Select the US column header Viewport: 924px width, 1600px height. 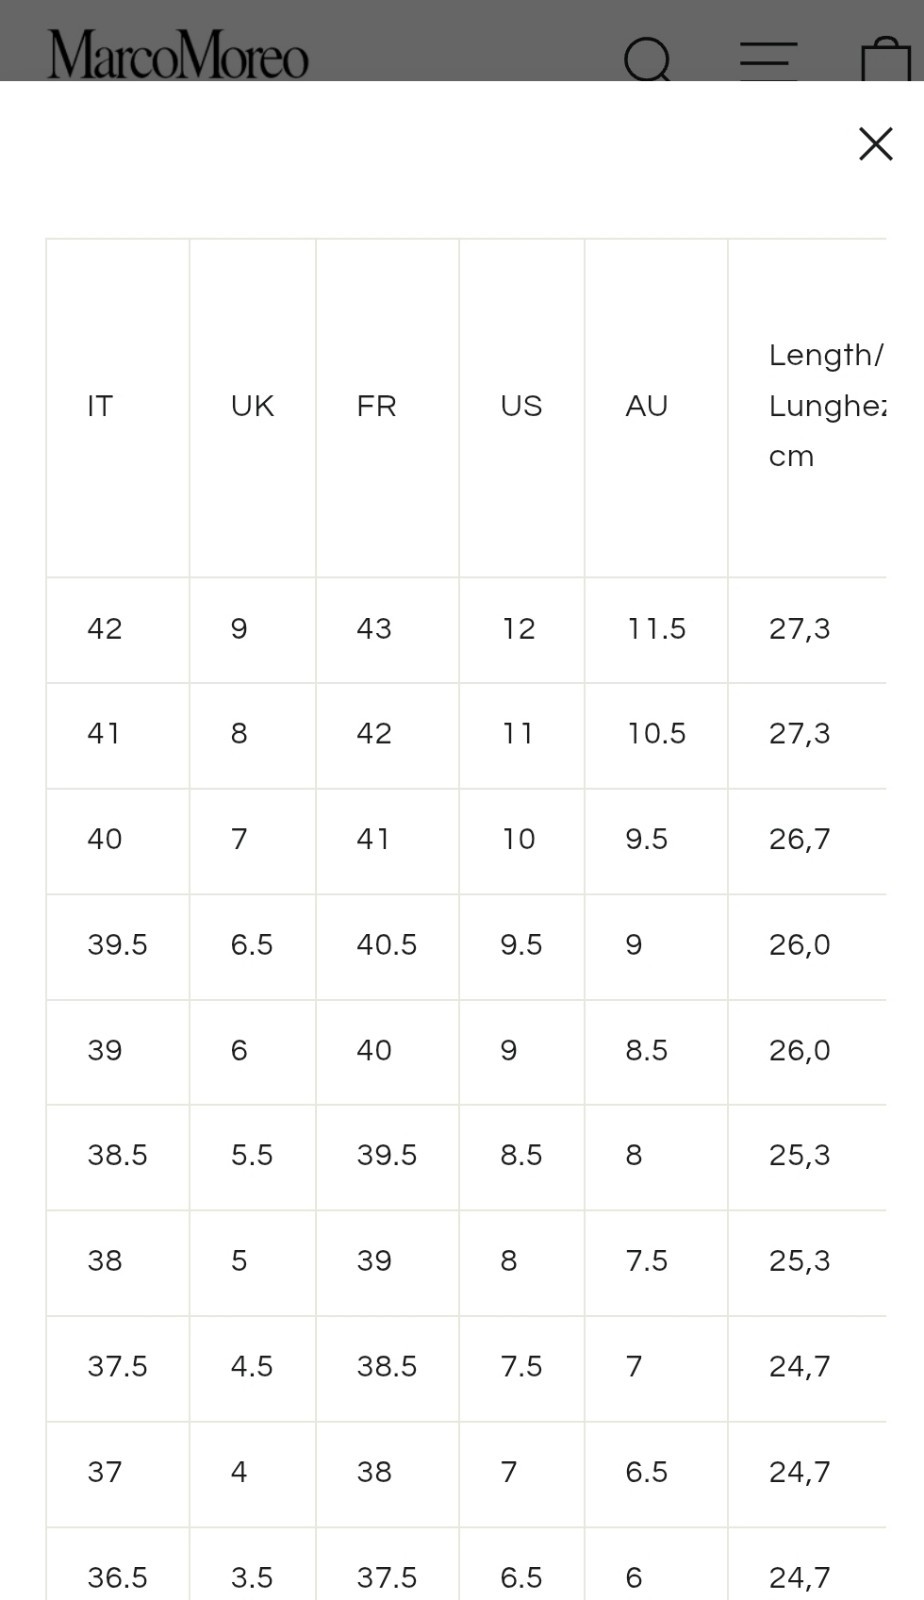(521, 406)
